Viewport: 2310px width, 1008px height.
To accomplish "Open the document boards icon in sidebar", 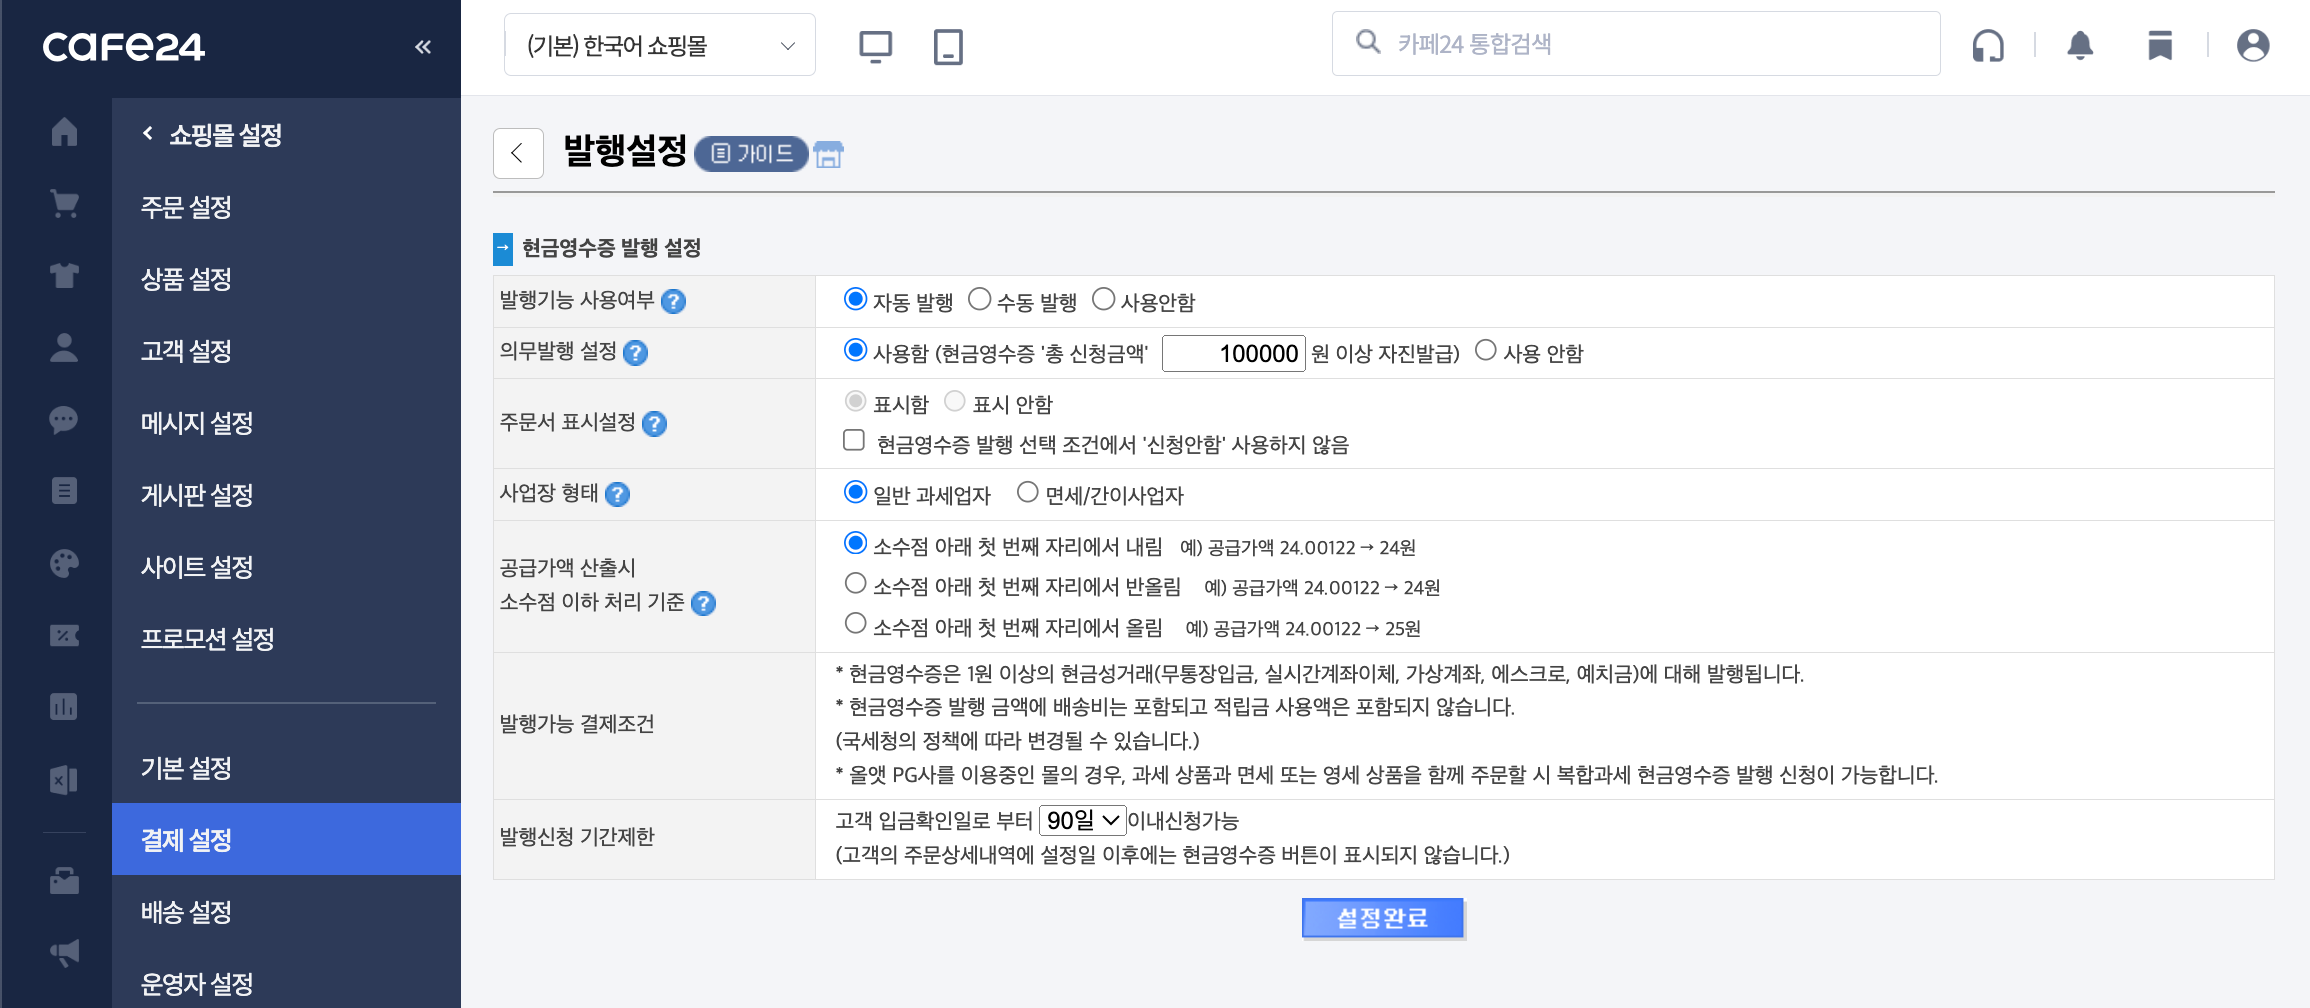I will [64, 491].
